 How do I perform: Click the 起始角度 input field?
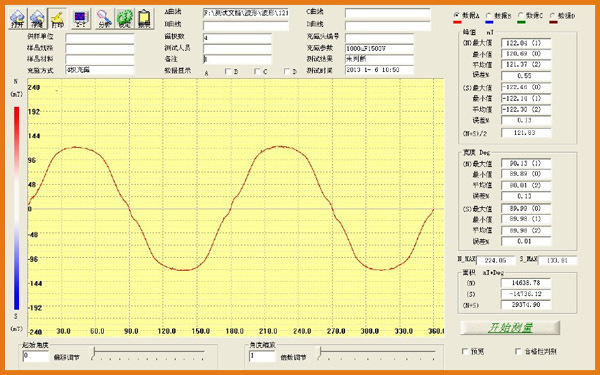pos(36,356)
